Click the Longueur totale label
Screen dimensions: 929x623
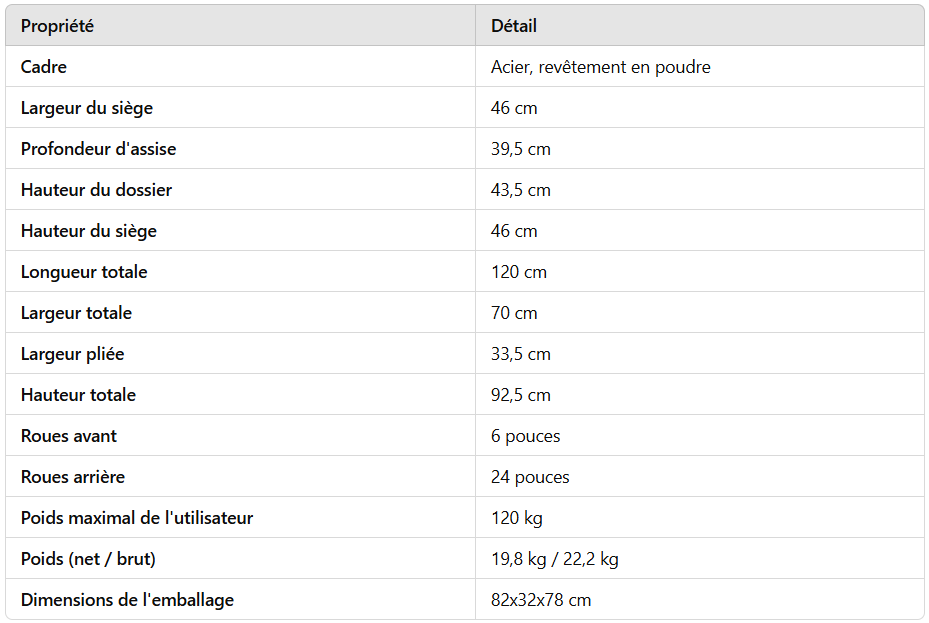coord(84,272)
